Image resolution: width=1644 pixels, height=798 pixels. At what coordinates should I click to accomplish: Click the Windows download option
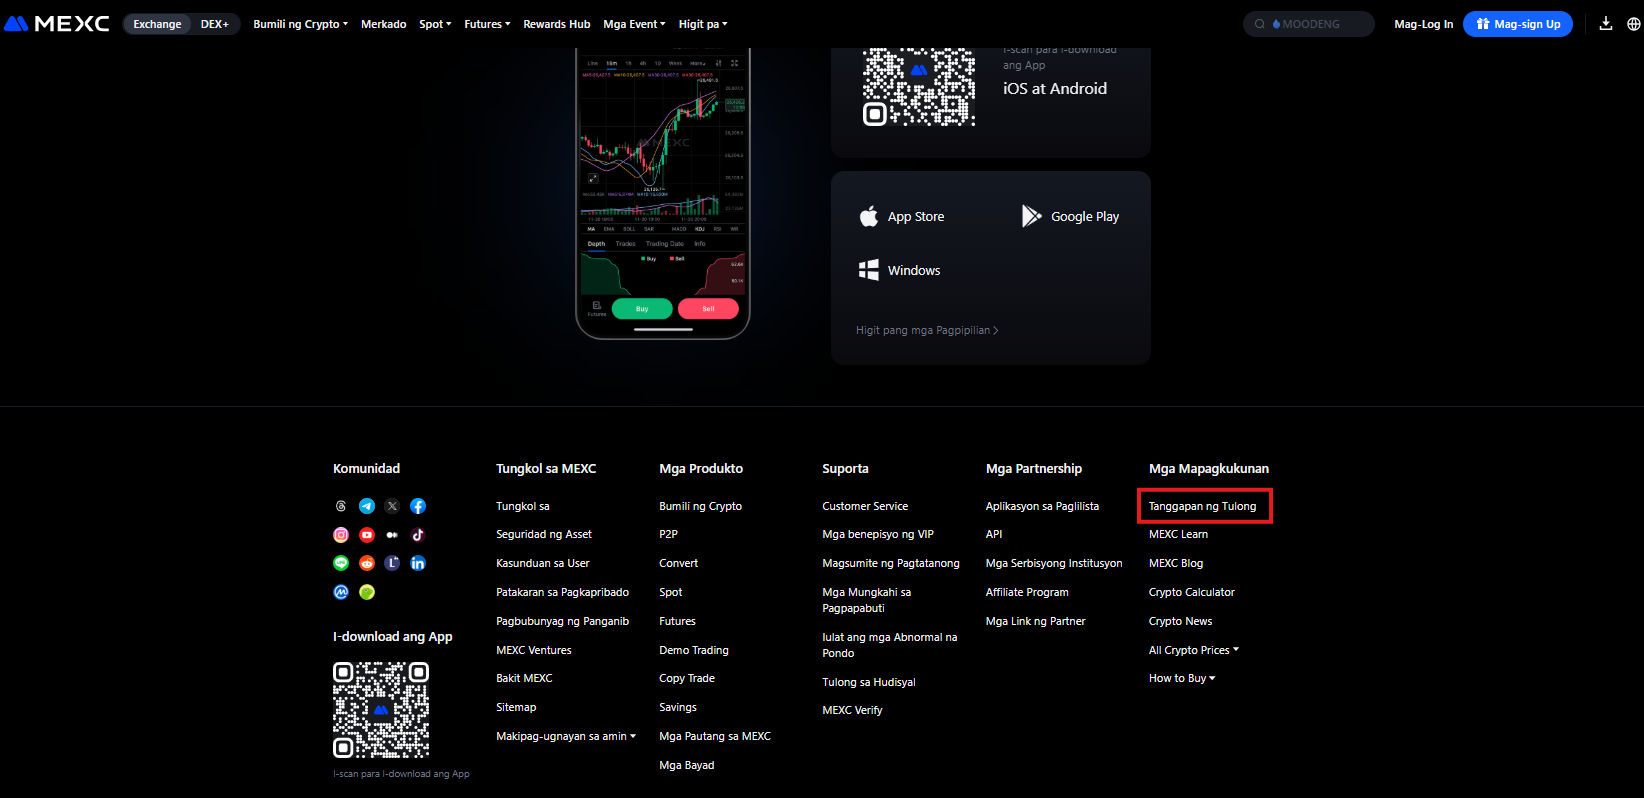coord(899,270)
